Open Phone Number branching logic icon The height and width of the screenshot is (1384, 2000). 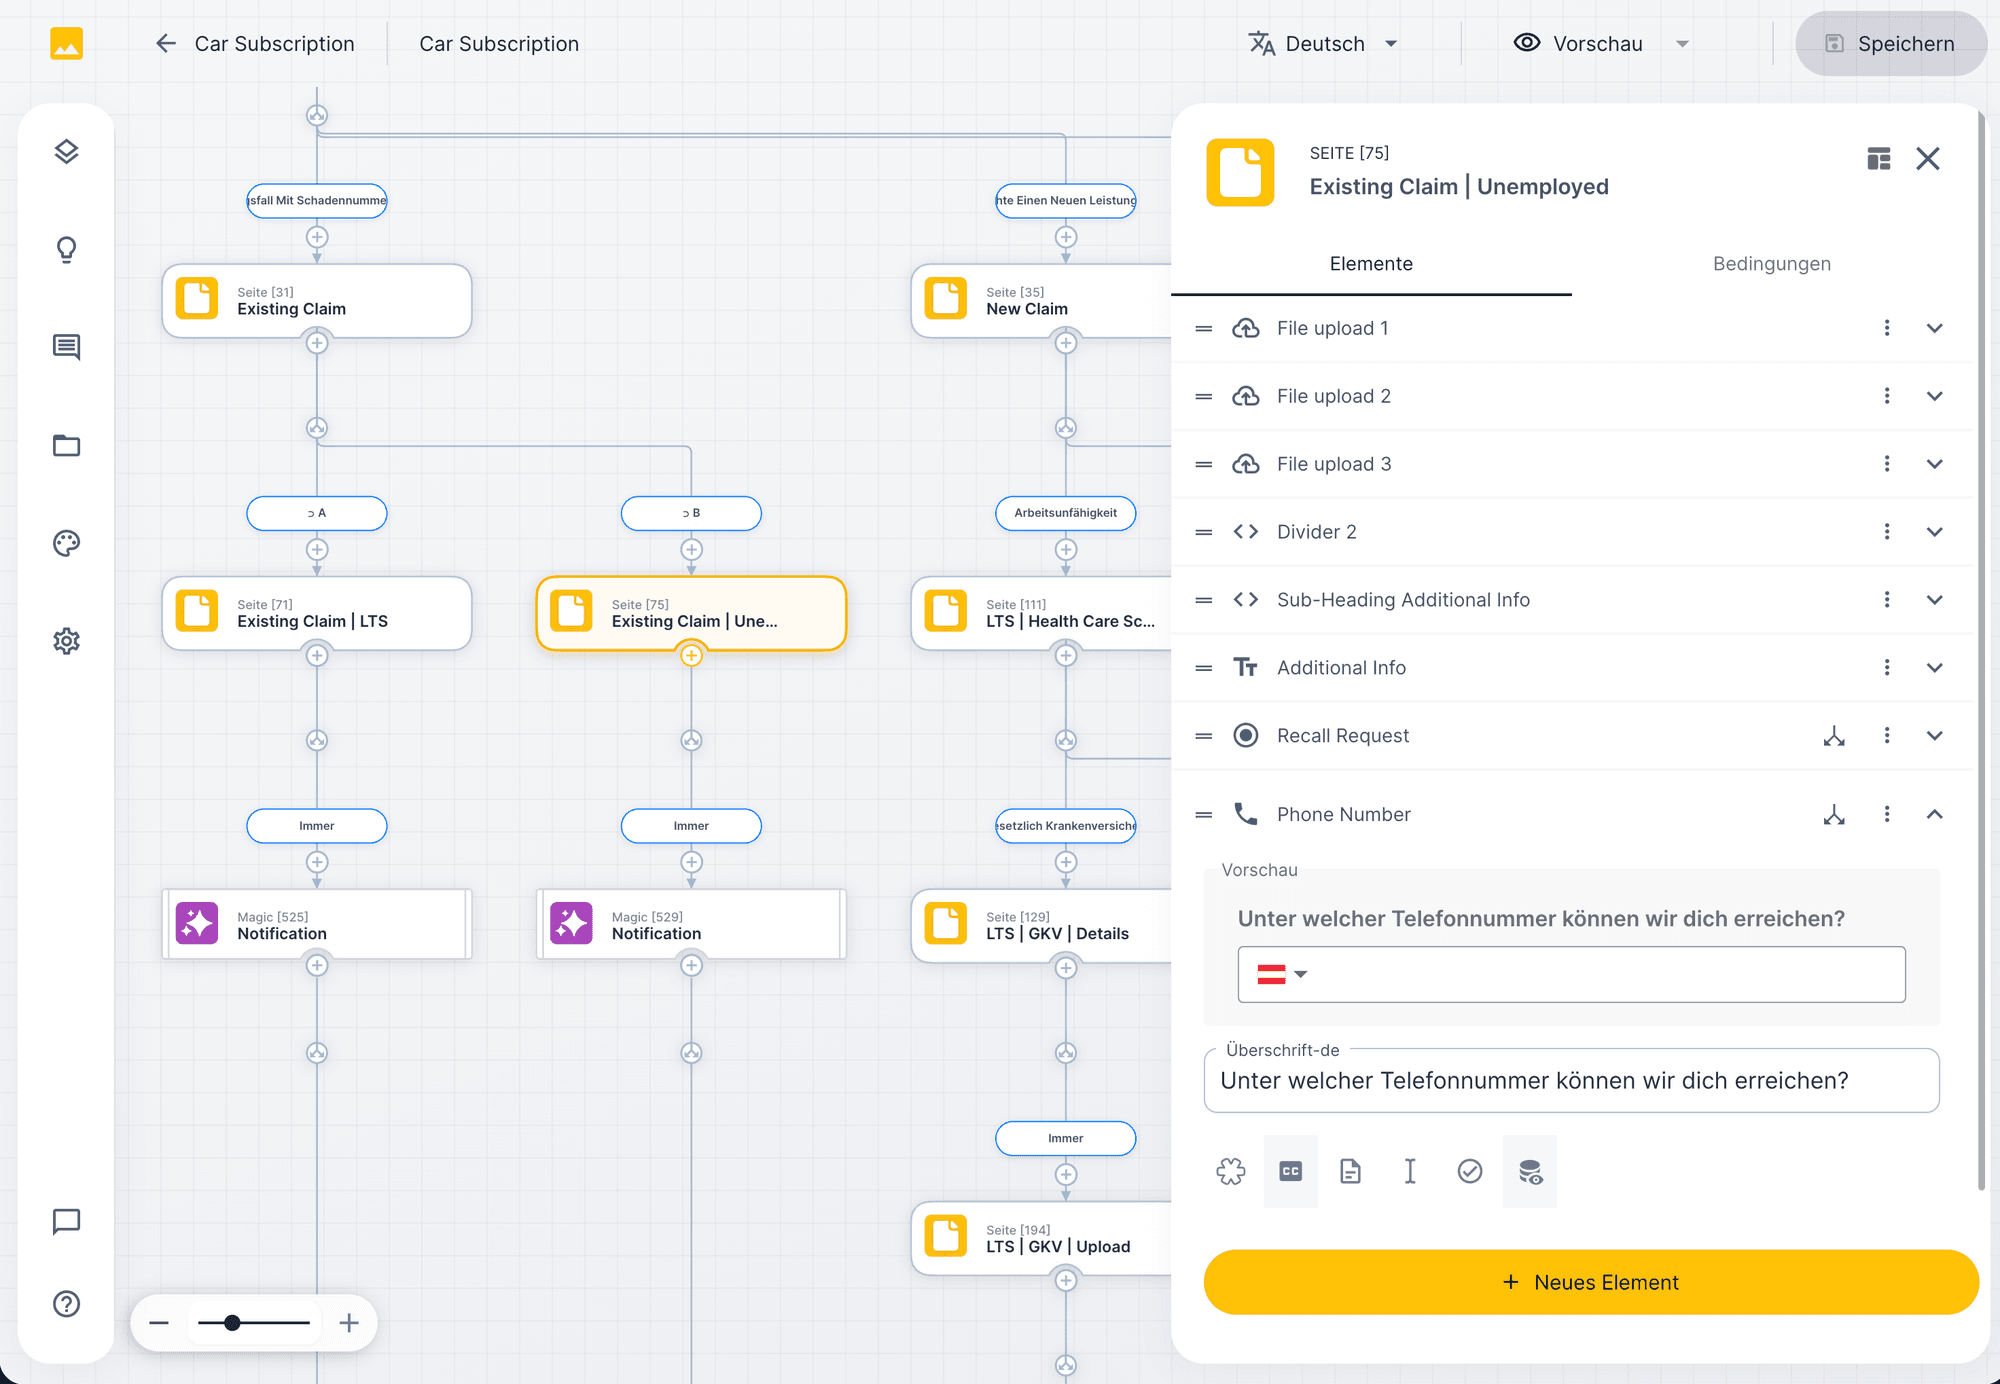(1834, 815)
